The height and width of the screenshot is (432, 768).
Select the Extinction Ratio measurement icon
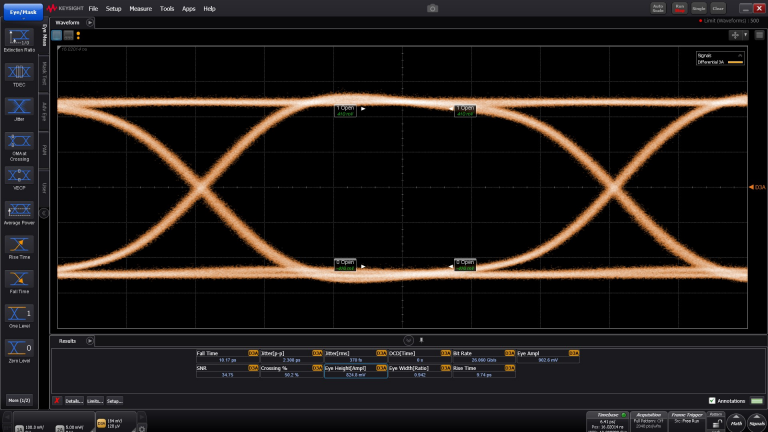pos(17,38)
